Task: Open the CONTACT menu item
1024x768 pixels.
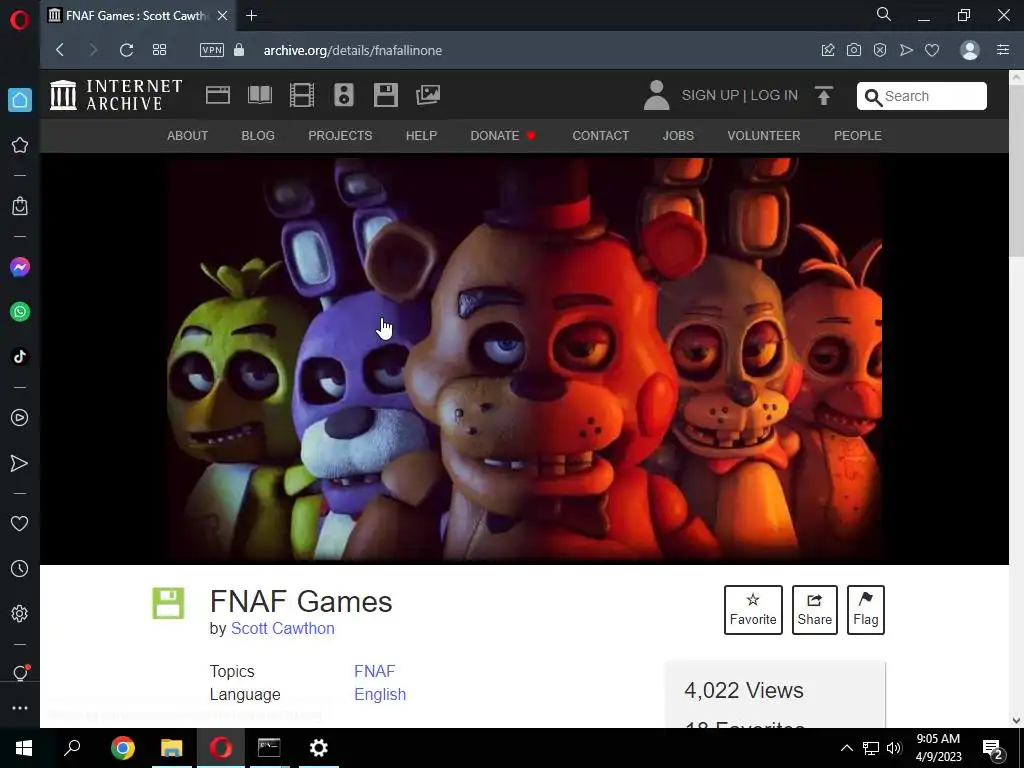Action: coord(601,136)
